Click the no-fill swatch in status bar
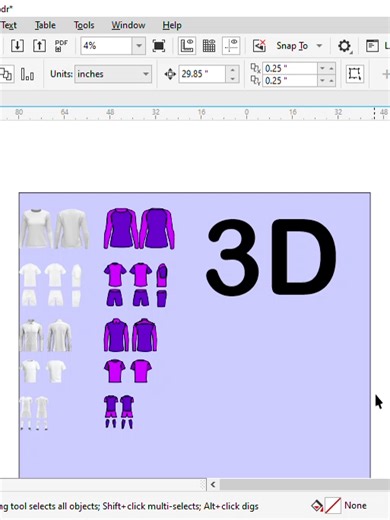Screen dimensions: 390x520 pos(333,506)
